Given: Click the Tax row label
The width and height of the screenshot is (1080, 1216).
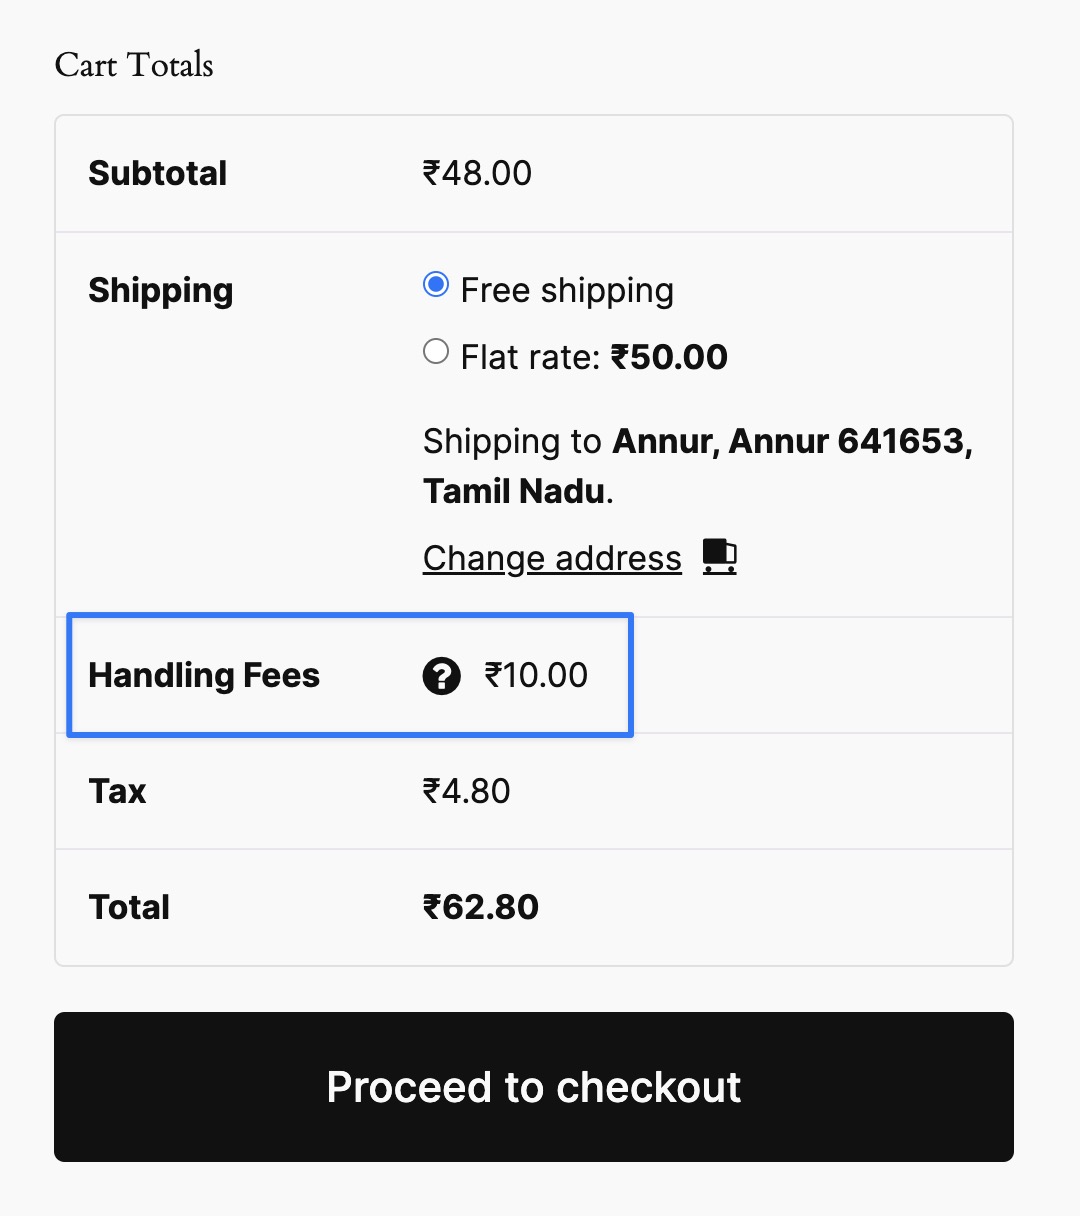Looking at the screenshot, I should click(118, 791).
